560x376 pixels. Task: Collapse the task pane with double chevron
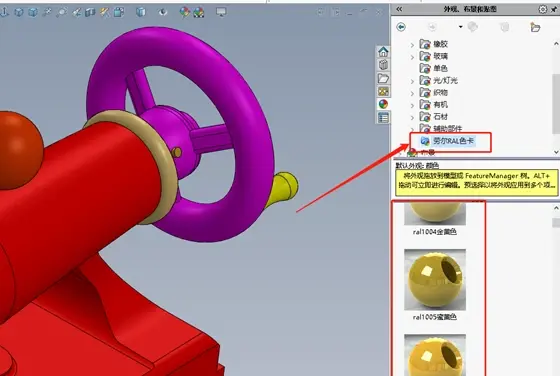[399, 9]
